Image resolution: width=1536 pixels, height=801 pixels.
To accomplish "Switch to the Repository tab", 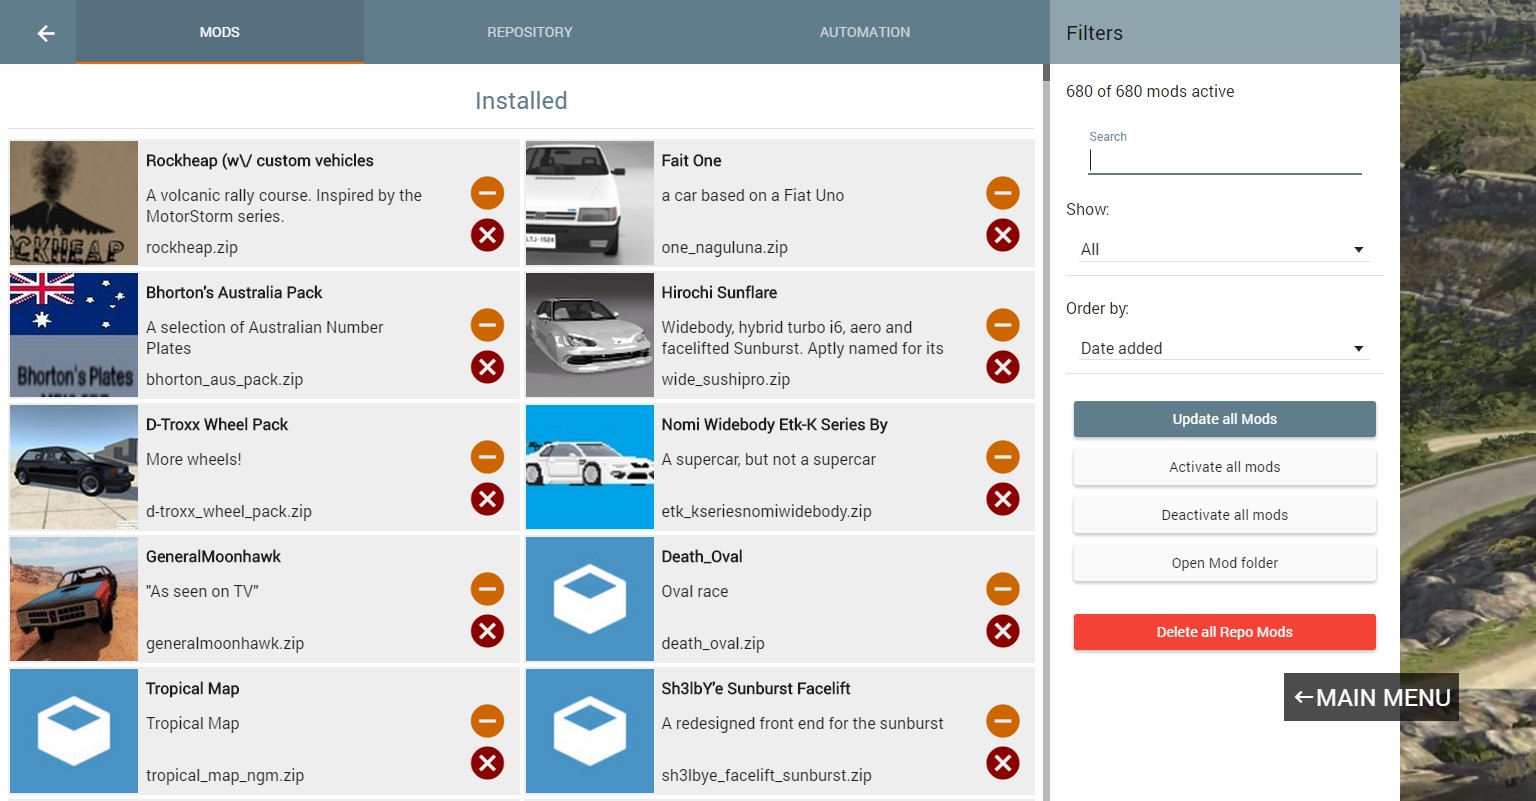I will (x=529, y=32).
